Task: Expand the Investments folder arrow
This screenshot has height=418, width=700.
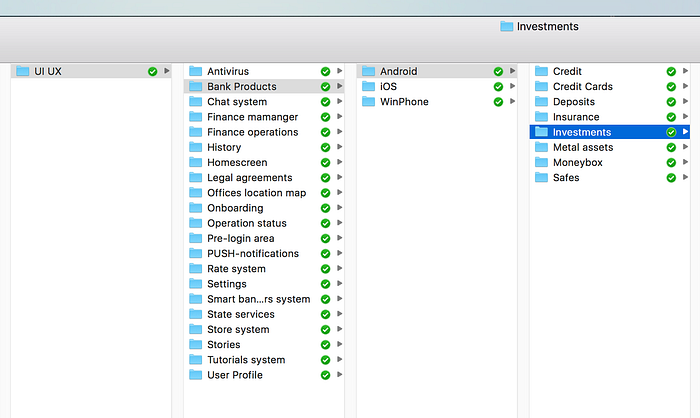Action: [685, 132]
